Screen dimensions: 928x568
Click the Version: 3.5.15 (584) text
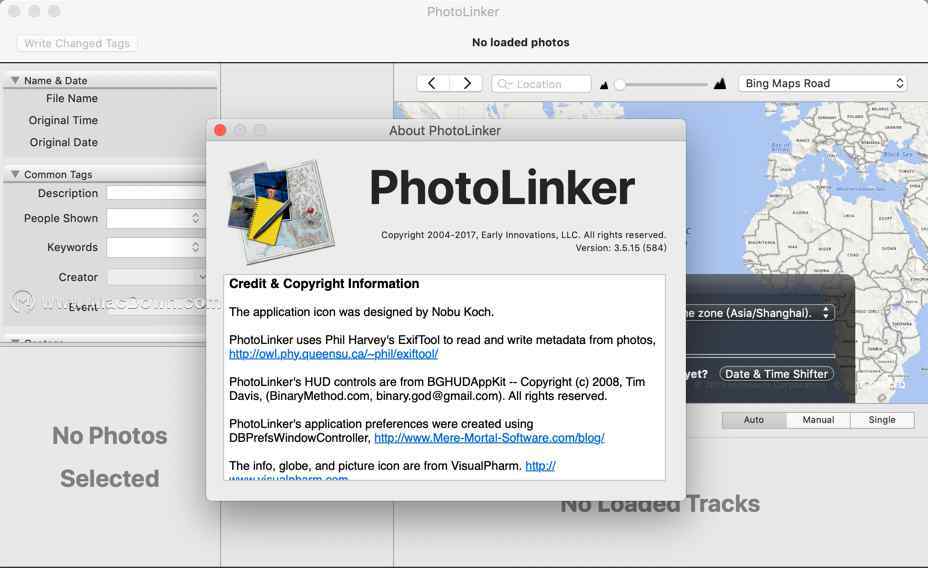(621, 248)
